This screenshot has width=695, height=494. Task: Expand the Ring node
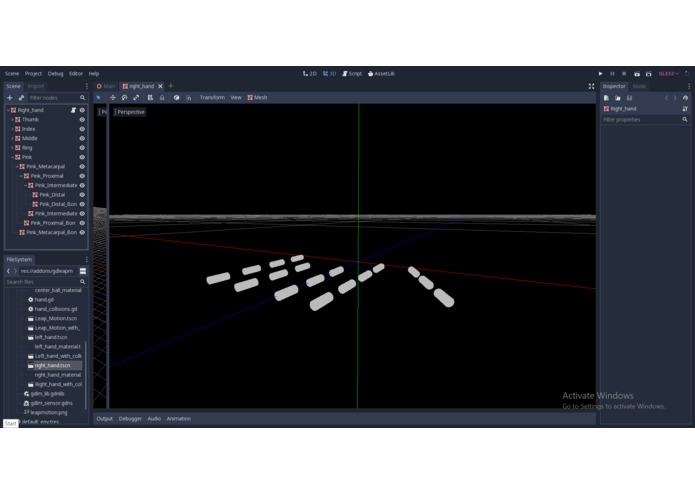12,148
